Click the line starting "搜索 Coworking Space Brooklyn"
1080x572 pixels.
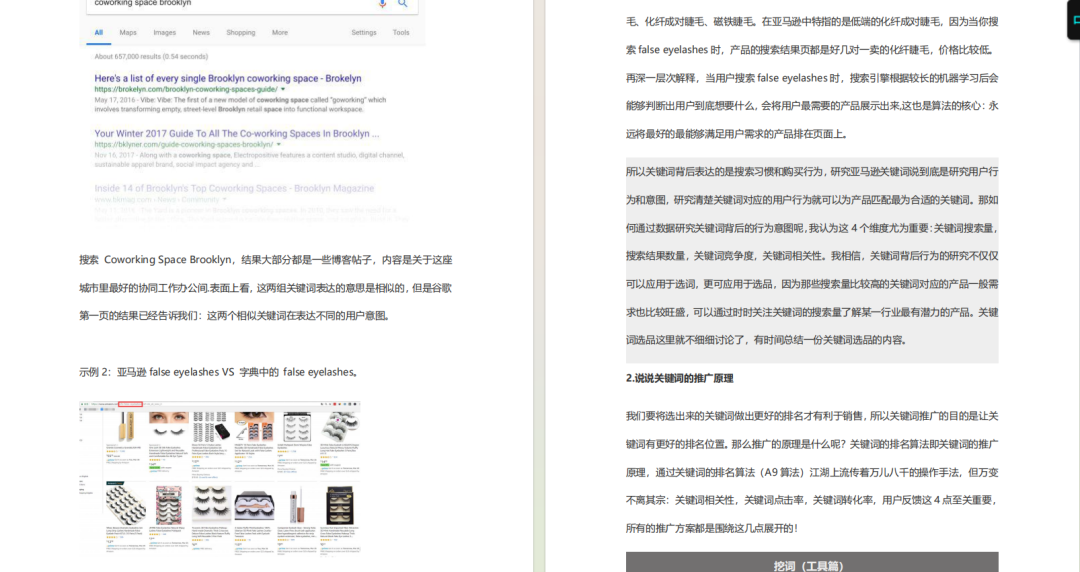tap(266, 260)
